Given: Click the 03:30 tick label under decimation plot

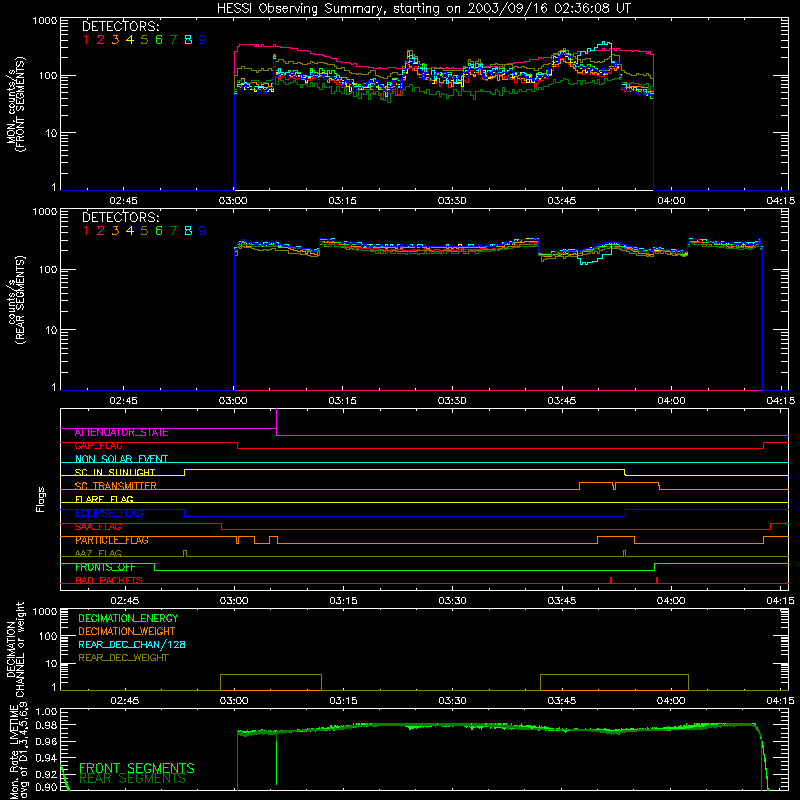Looking at the screenshot, I should tap(452, 701).
